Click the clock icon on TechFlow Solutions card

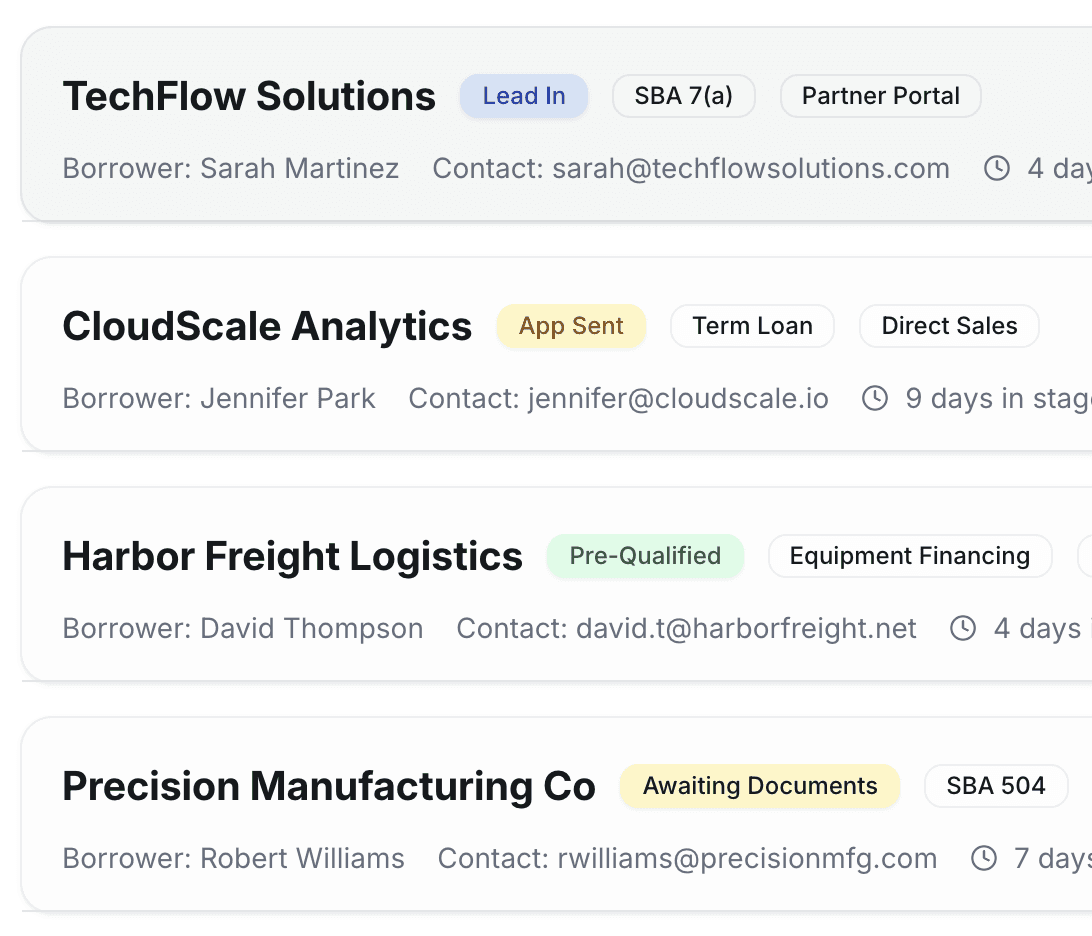click(x=997, y=168)
